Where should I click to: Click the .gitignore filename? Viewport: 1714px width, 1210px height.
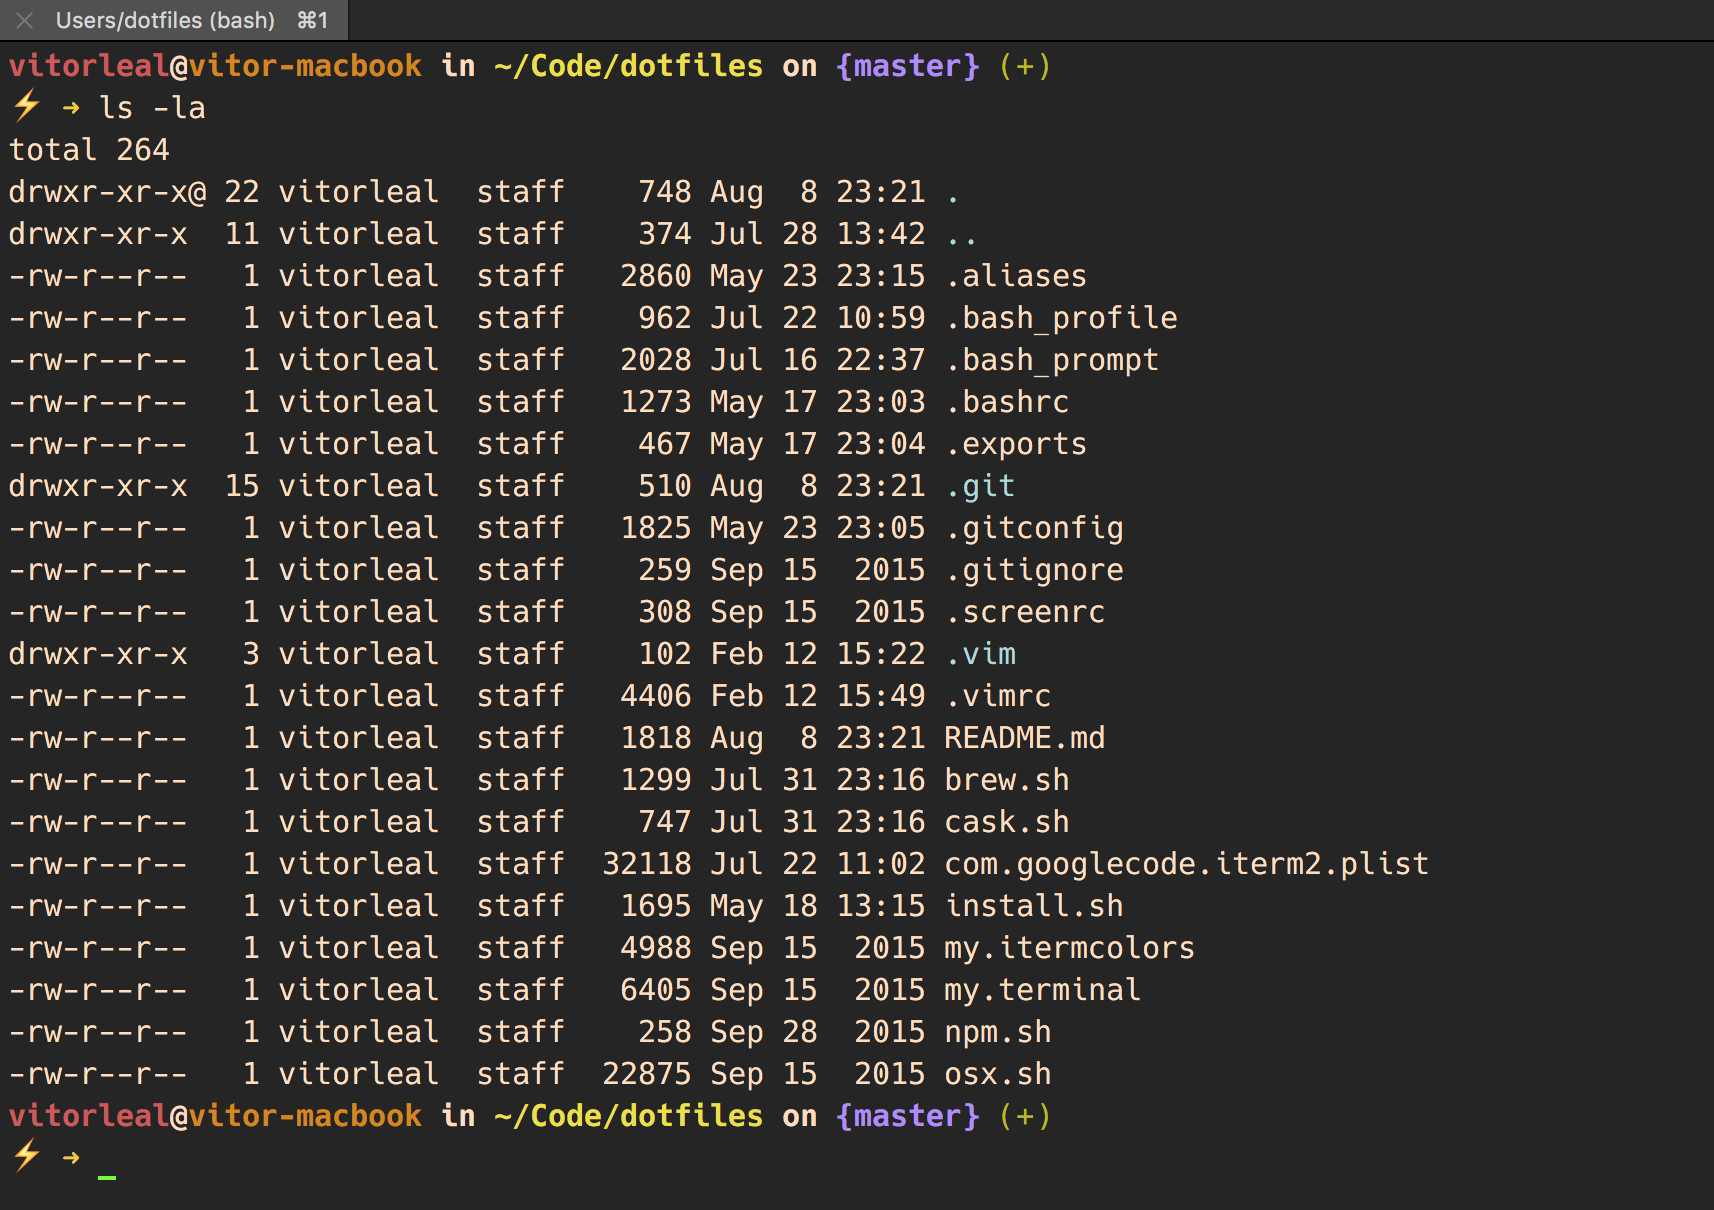(x=1034, y=570)
